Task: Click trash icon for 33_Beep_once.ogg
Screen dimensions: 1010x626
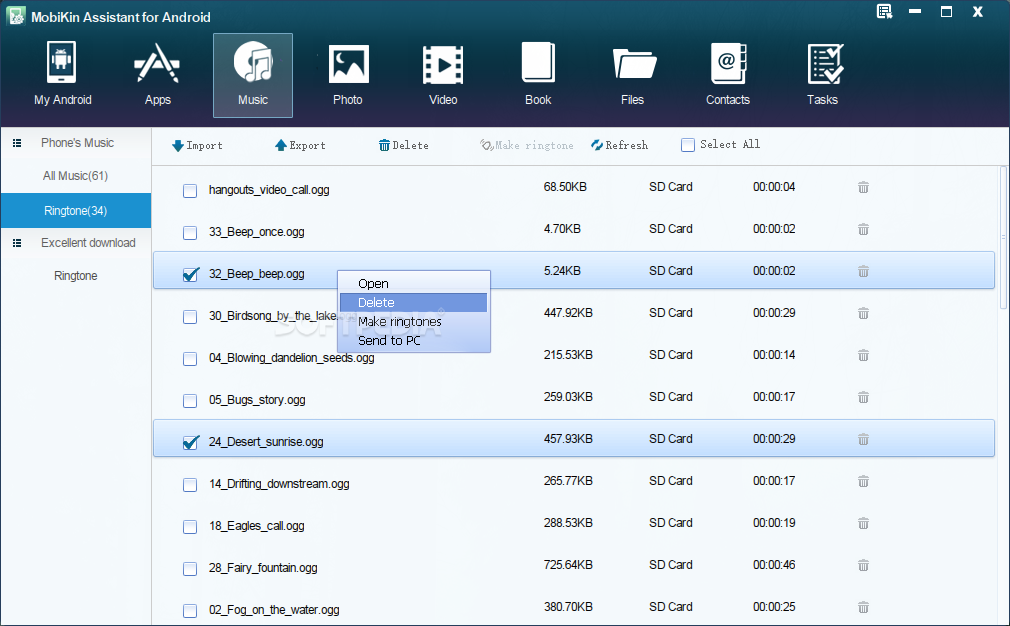Action: (863, 229)
